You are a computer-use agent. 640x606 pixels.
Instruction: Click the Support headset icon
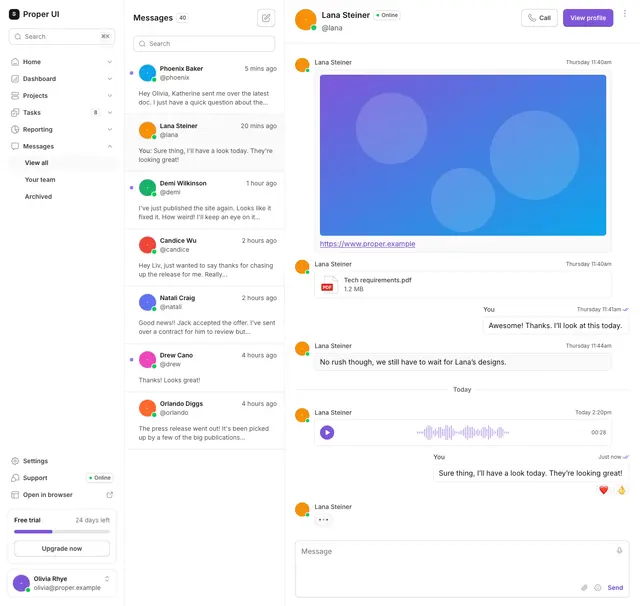(x=15, y=478)
